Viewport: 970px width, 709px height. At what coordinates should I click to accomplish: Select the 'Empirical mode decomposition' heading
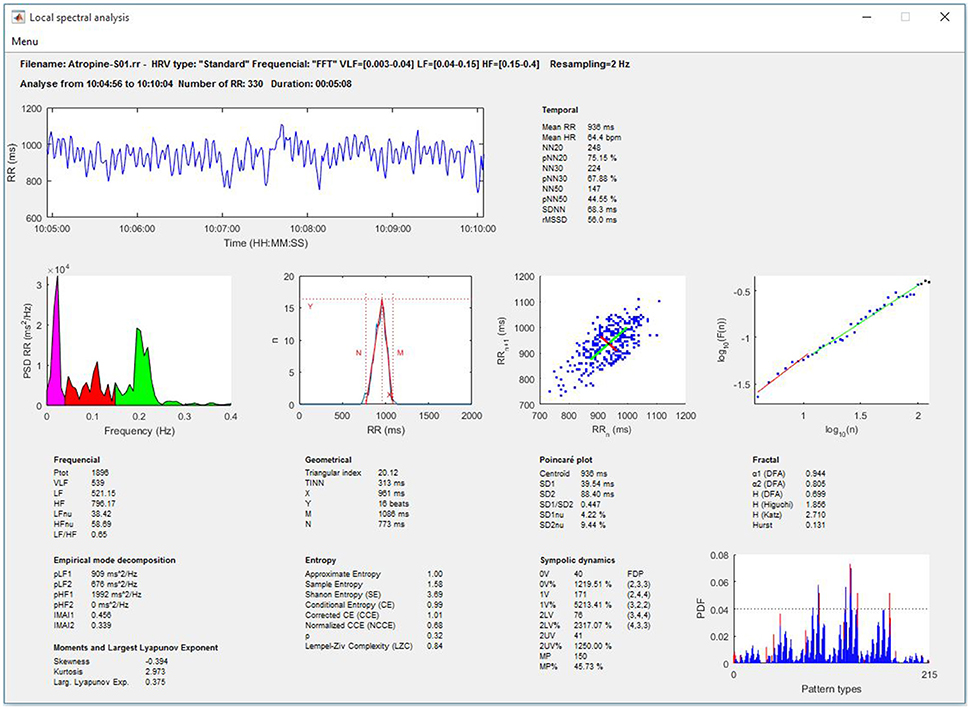tap(114, 560)
